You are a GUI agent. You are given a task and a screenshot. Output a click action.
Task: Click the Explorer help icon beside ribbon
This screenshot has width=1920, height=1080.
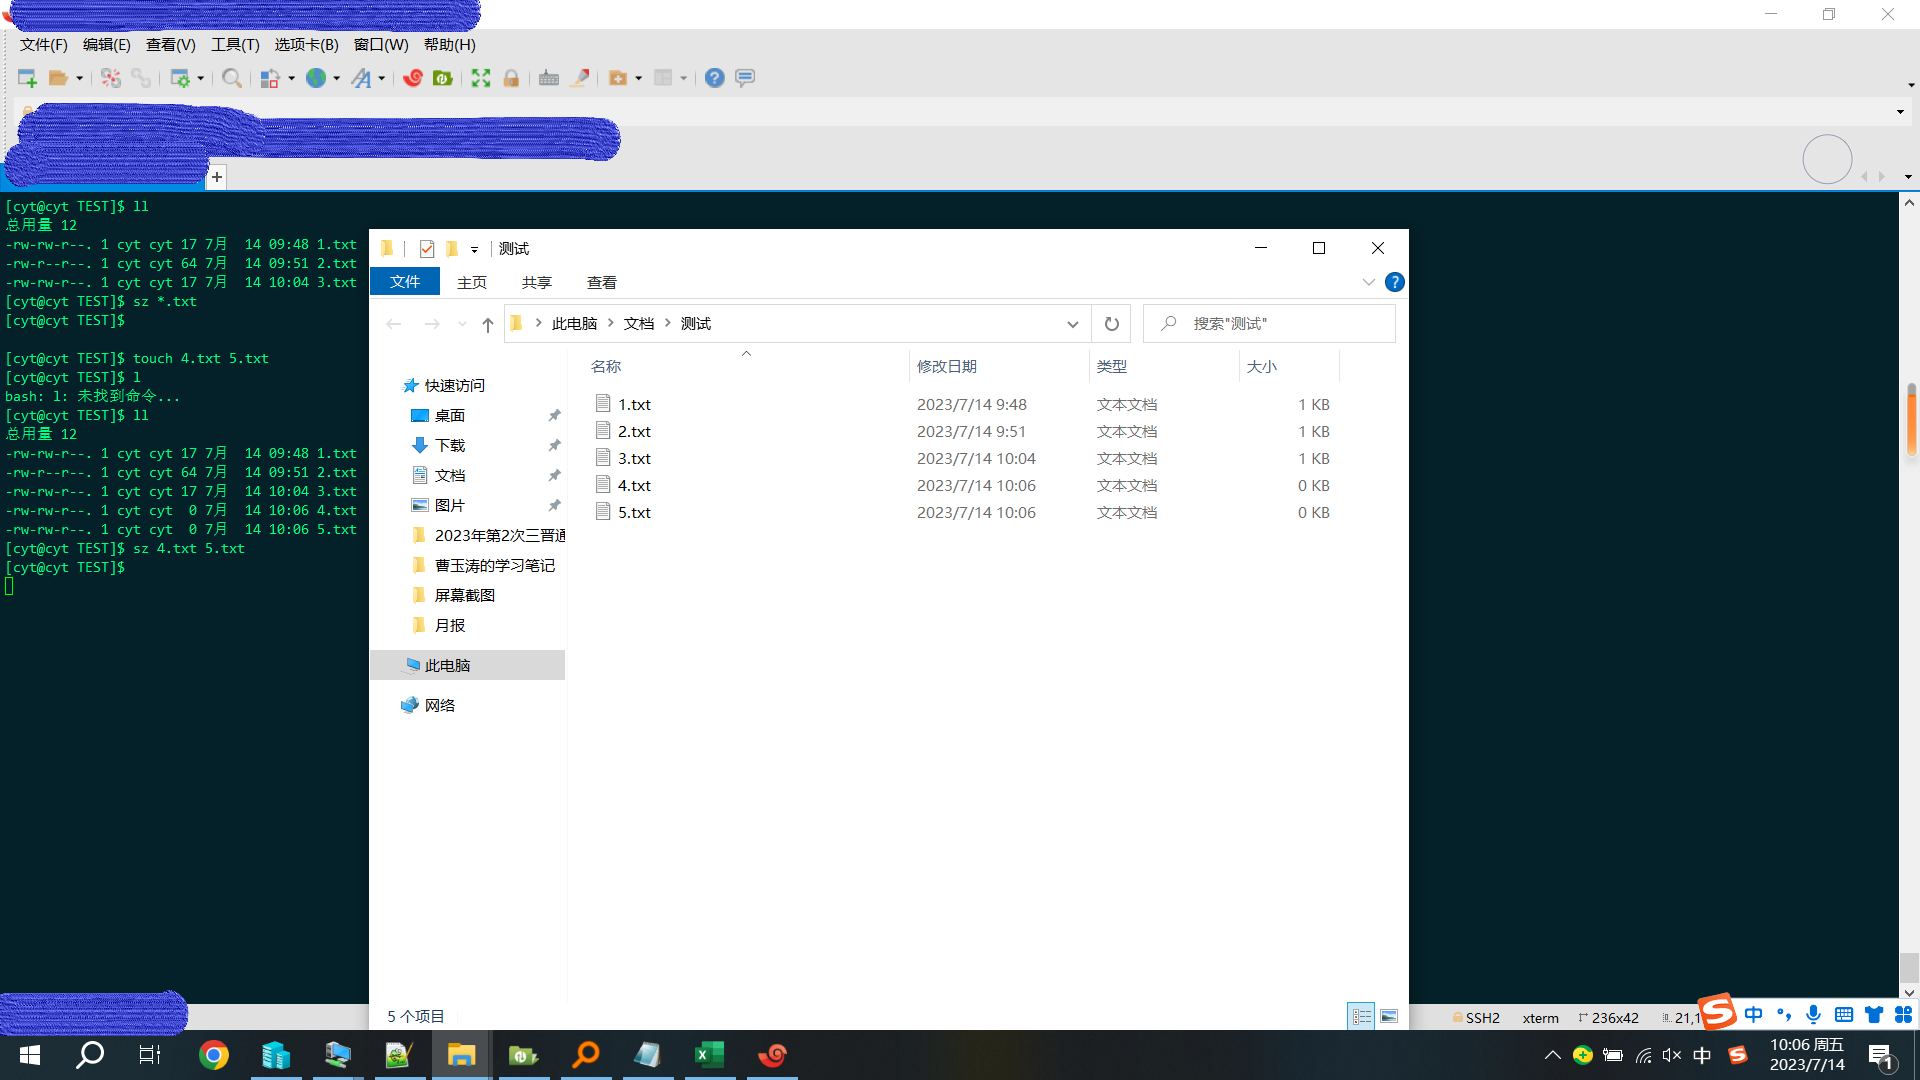pyautogui.click(x=1395, y=282)
